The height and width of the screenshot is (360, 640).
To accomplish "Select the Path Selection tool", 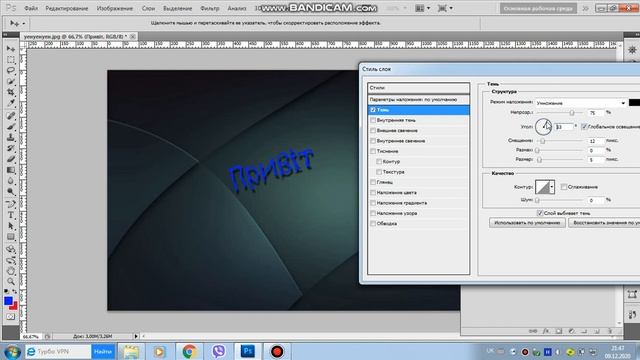I will pos(11,226).
